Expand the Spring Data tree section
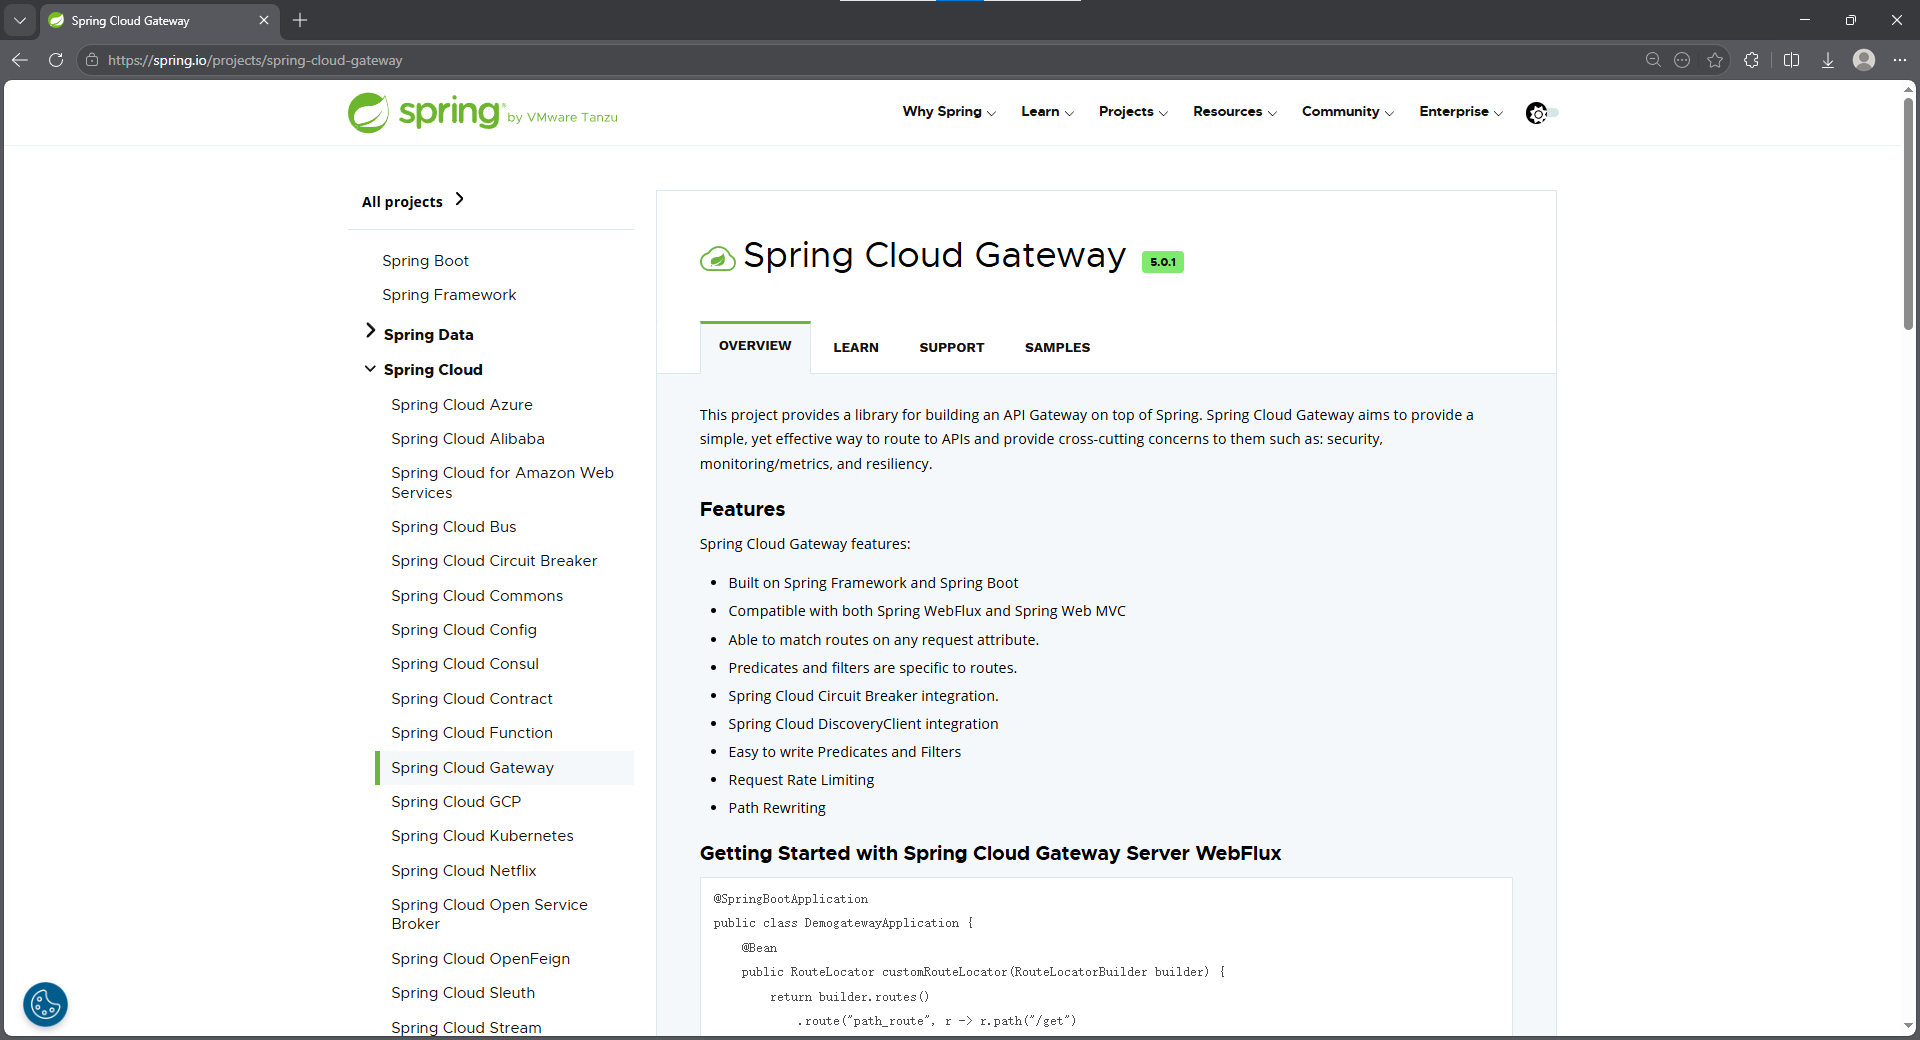1920x1040 pixels. [x=370, y=331]
